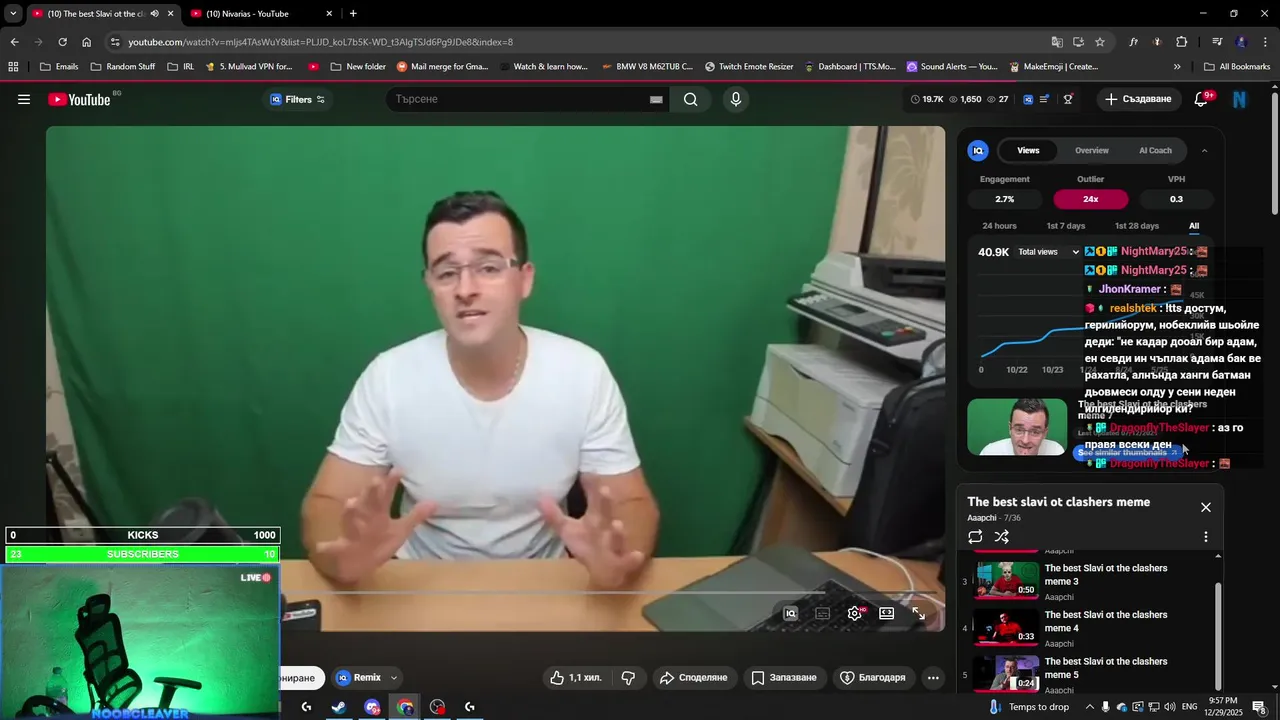Image resolution: width=1280 pixels, height=720 pixels.
Task: Open player settings gear
Action: [854, 614]
